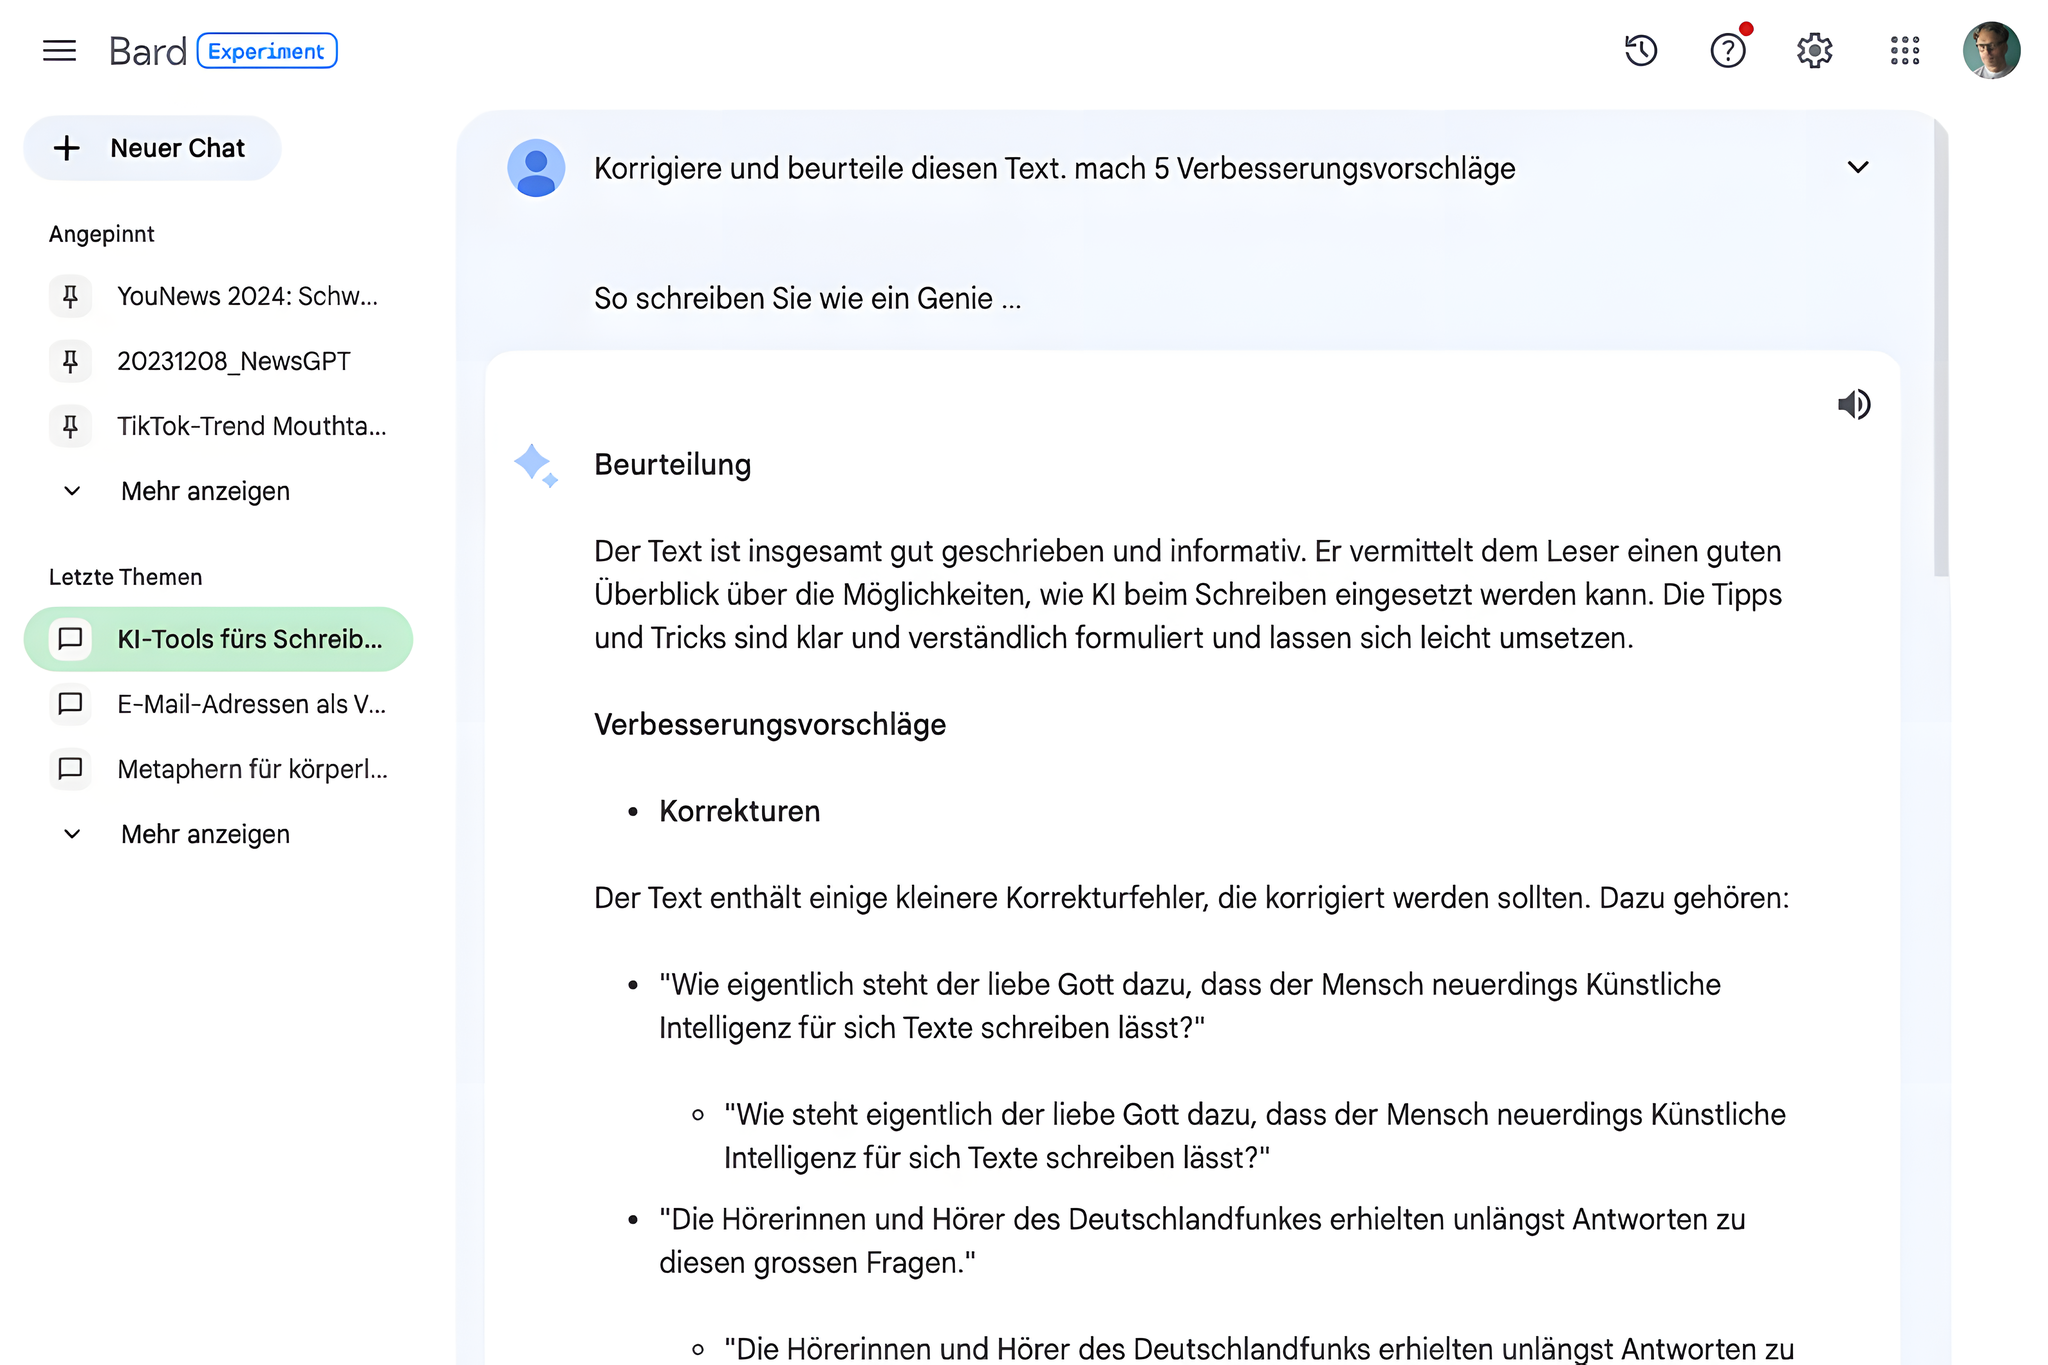Image resolution: width=2048 pixels, height=1365 pixels.
Task: Open the "E-Mail-Adressen als V..." conversation
Action: 251,704
